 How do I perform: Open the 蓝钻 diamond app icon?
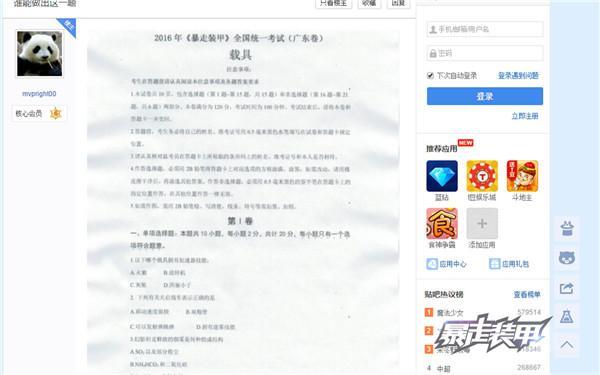pyautogui.click(x=442, y=176)
